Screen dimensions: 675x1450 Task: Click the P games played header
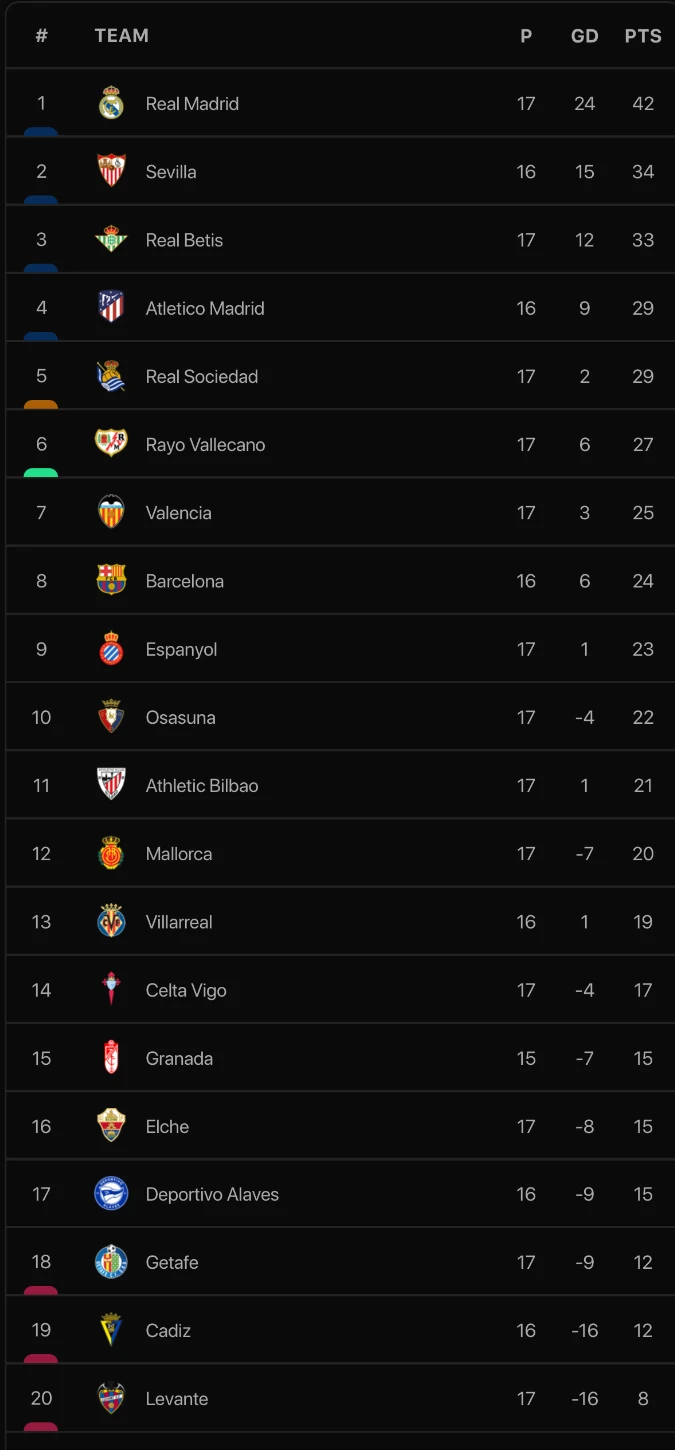click(x=526, y=36)
